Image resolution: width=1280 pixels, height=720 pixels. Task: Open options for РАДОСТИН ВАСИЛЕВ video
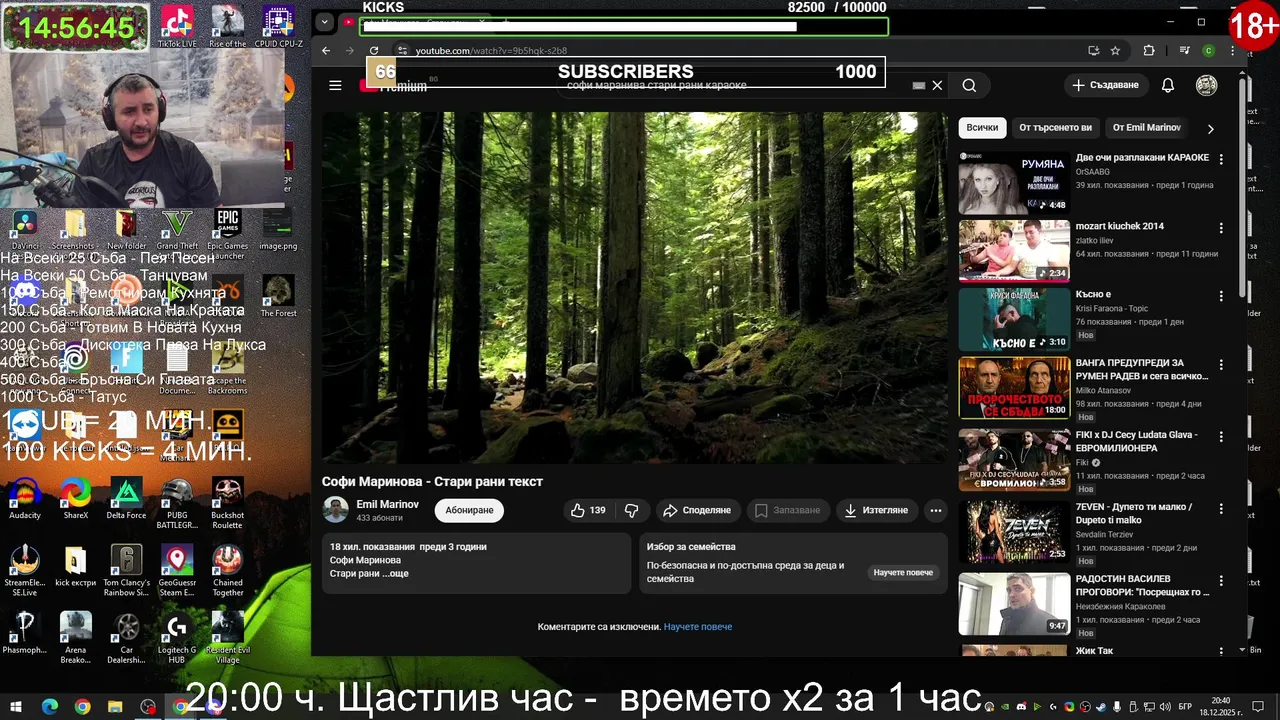click(1221, 580)
